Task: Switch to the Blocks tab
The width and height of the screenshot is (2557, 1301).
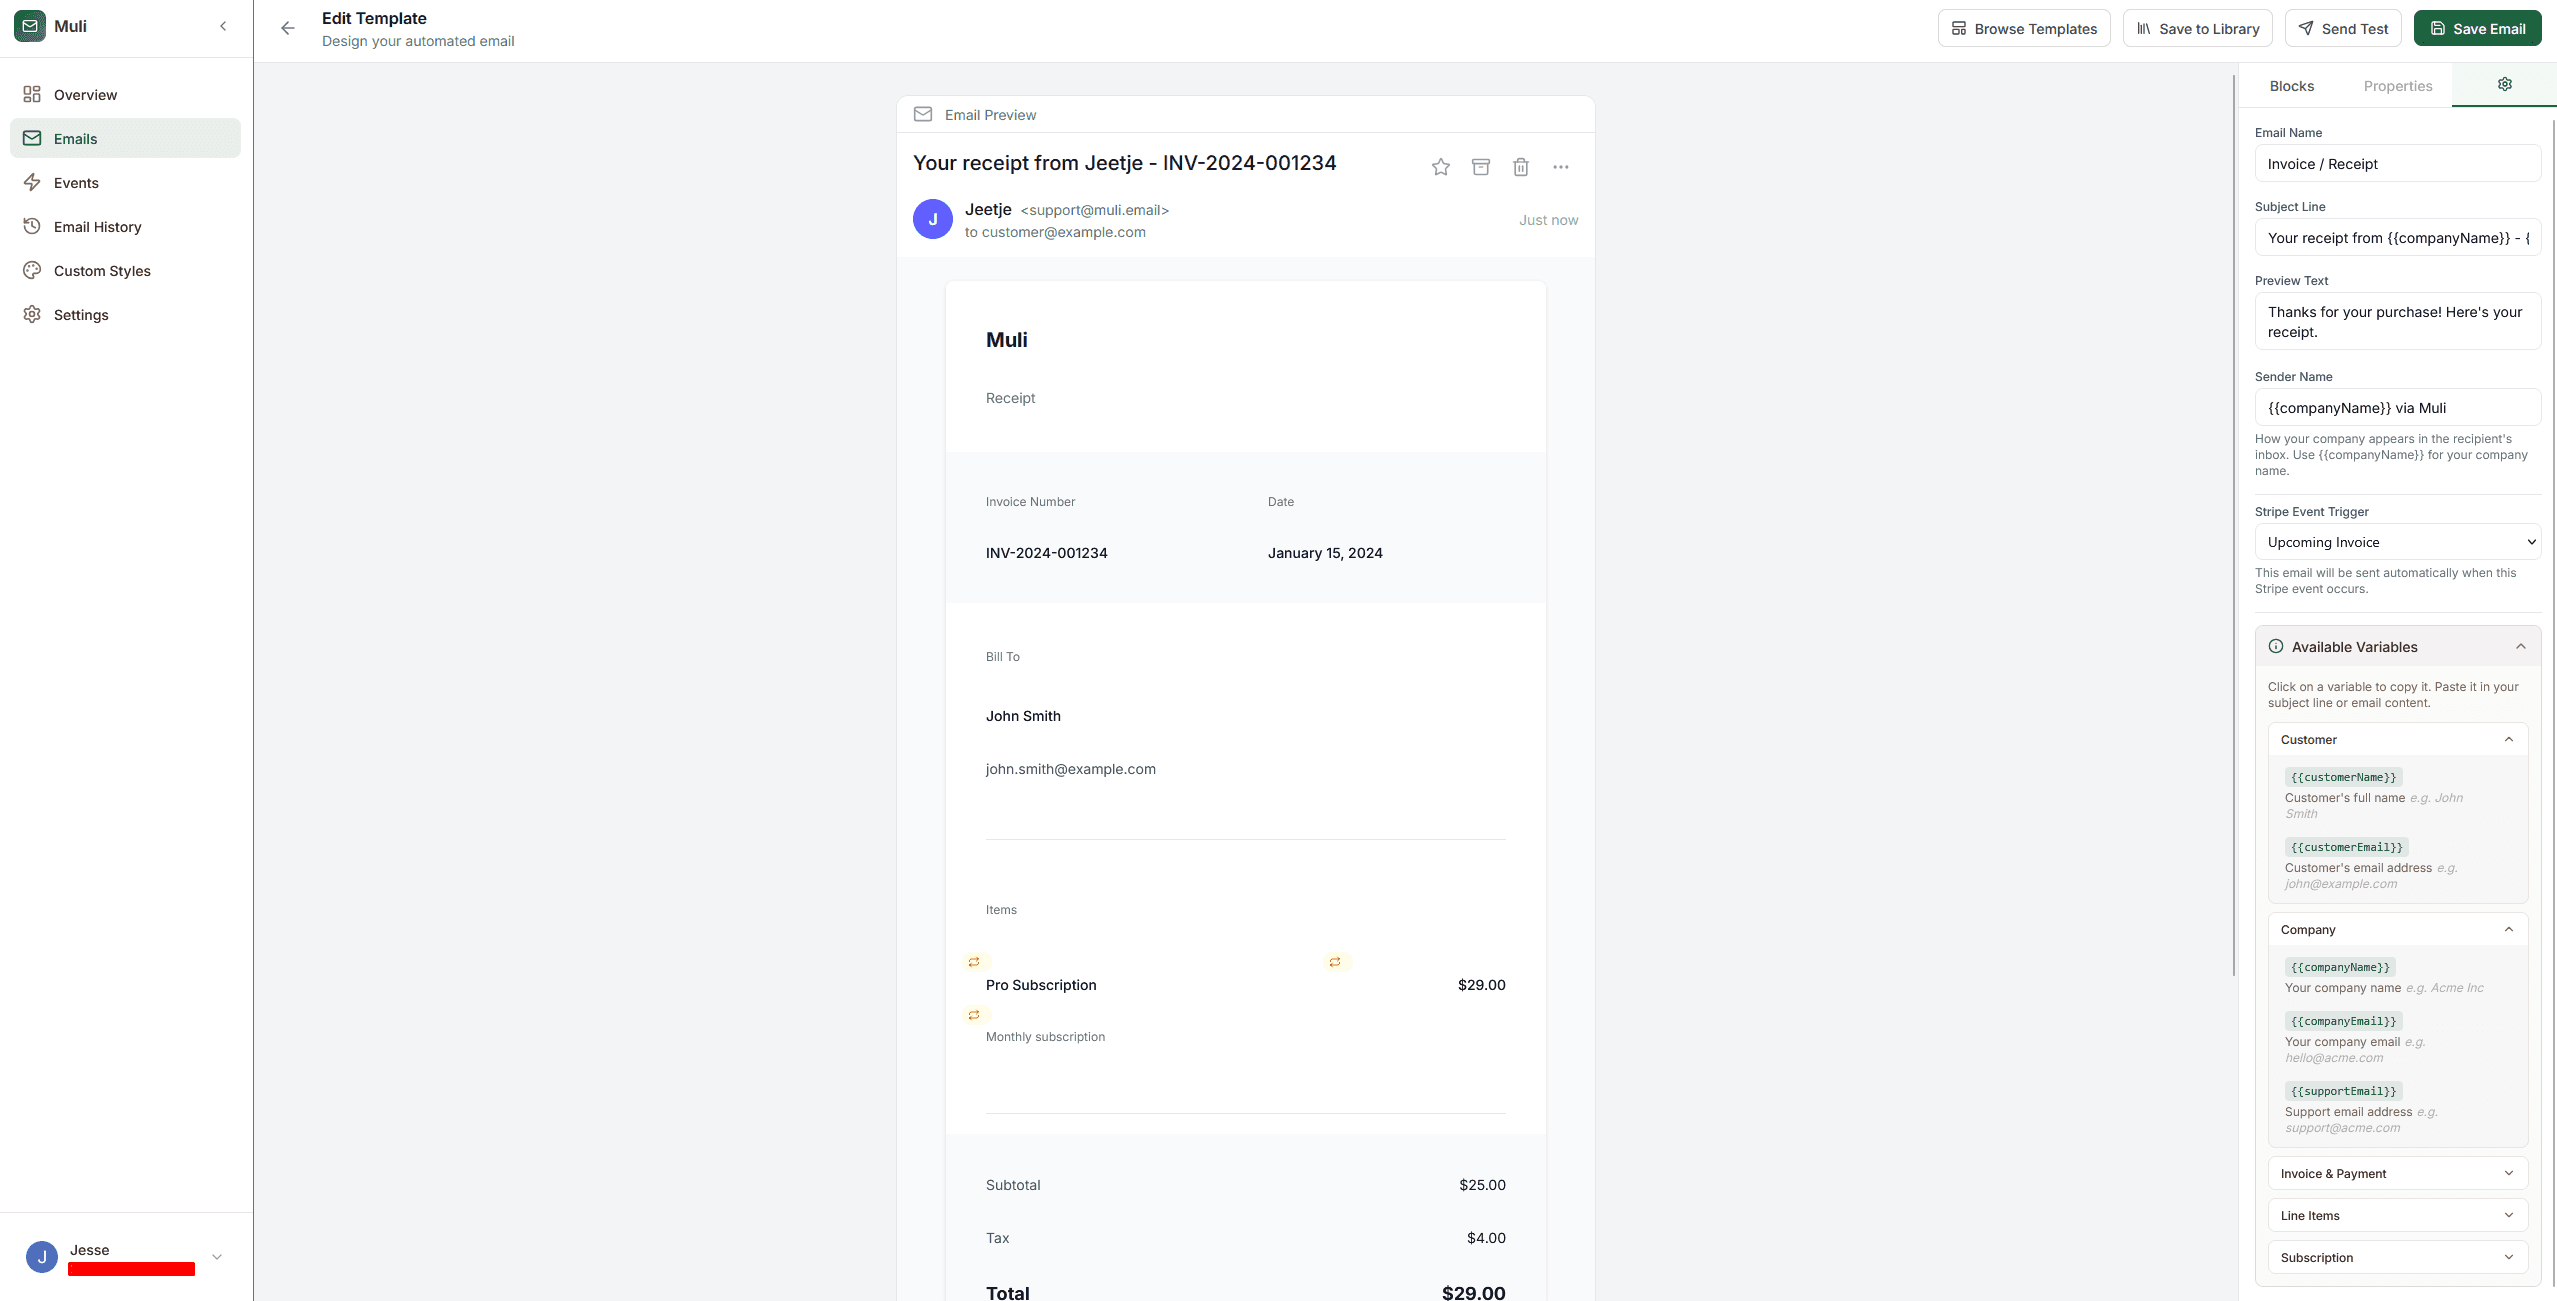Action: click(2291, 86)
